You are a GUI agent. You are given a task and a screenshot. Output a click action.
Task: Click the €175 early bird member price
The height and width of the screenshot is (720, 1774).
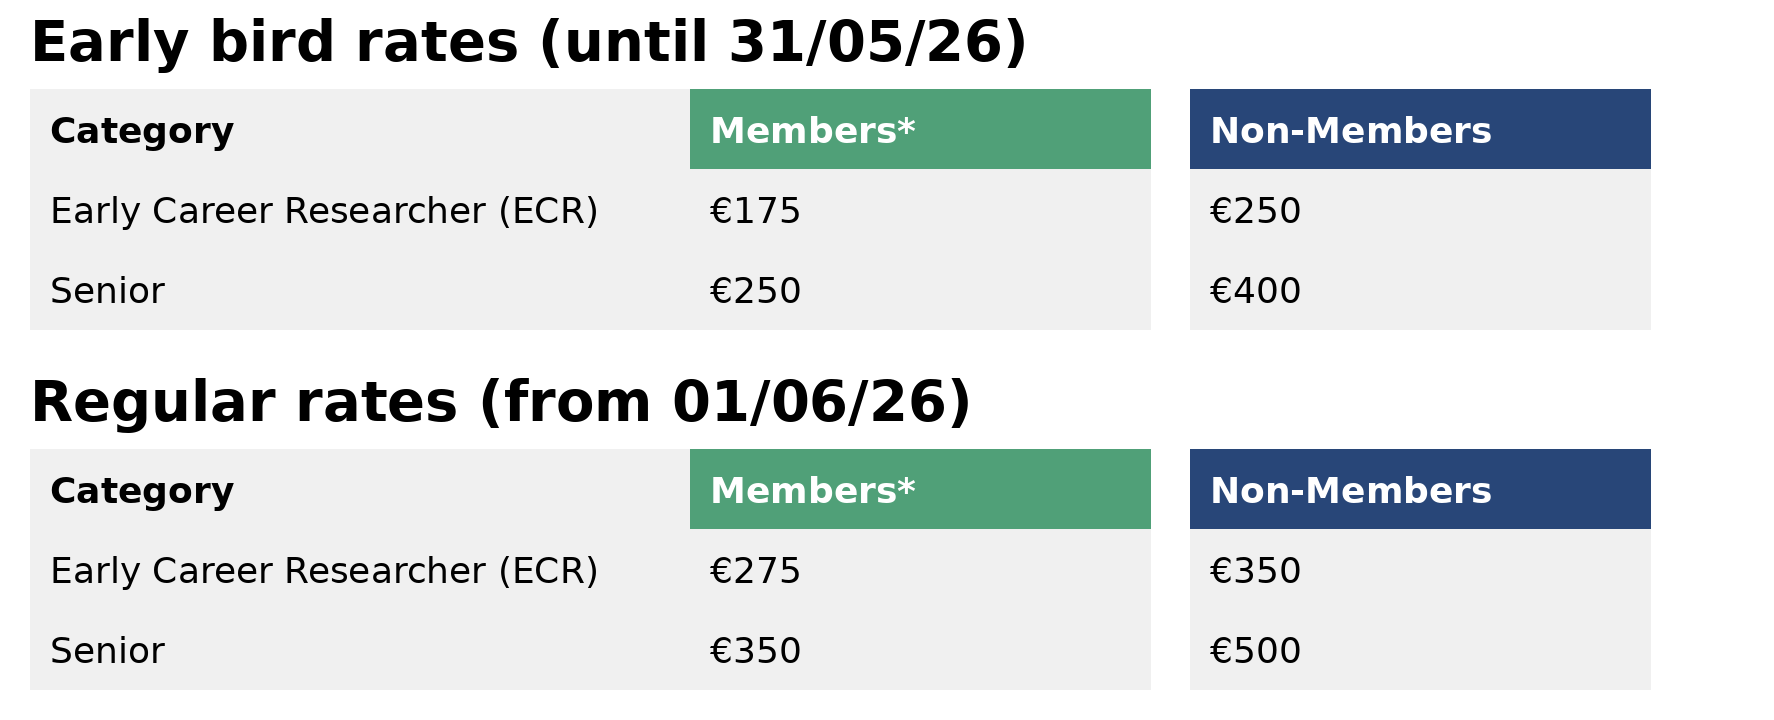(755, 211)
